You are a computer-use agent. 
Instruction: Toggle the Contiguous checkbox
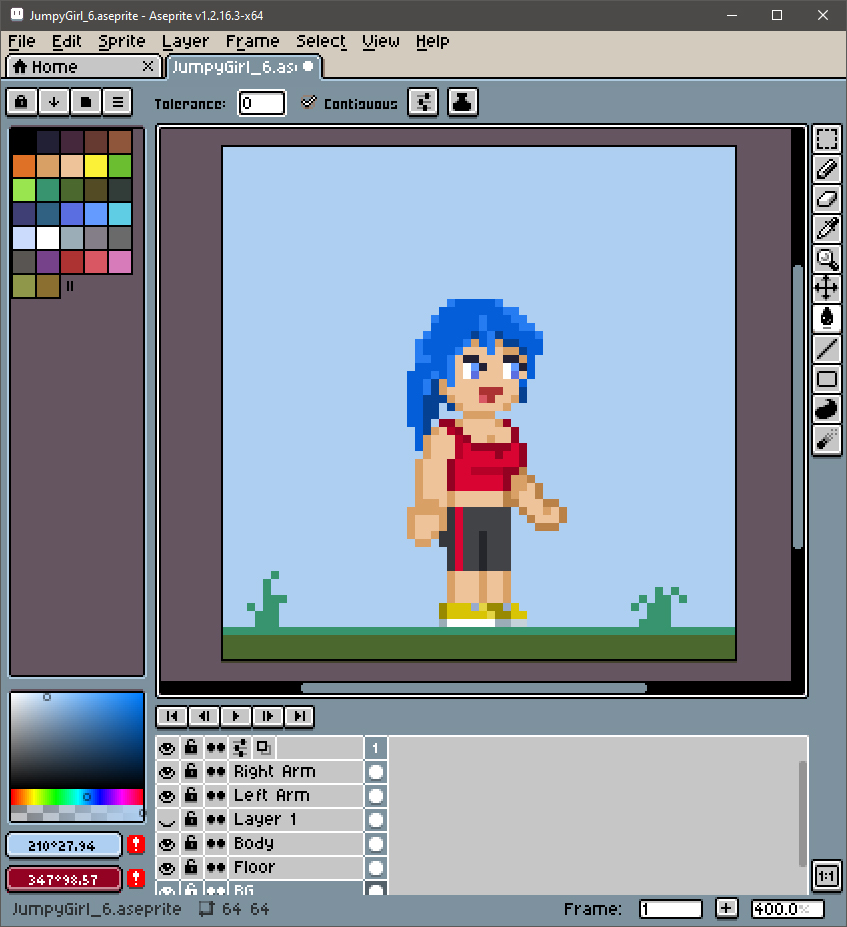(308, 102)
